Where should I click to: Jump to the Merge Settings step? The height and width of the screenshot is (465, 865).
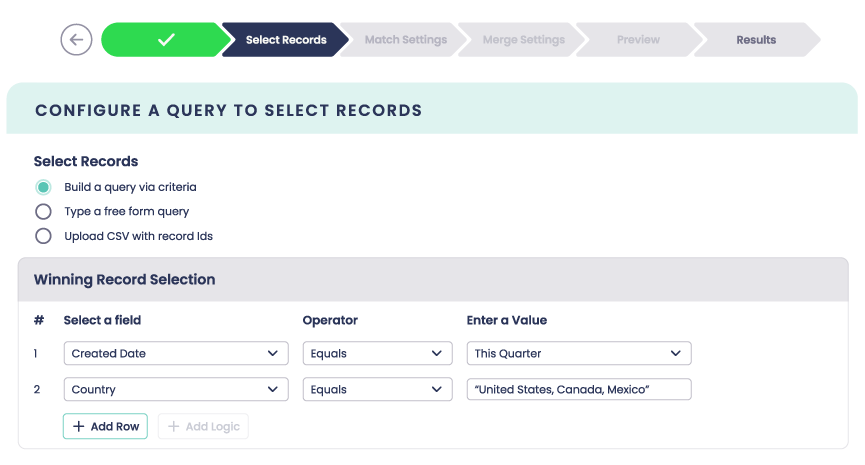pyautogui.click(x=523, y=40)
